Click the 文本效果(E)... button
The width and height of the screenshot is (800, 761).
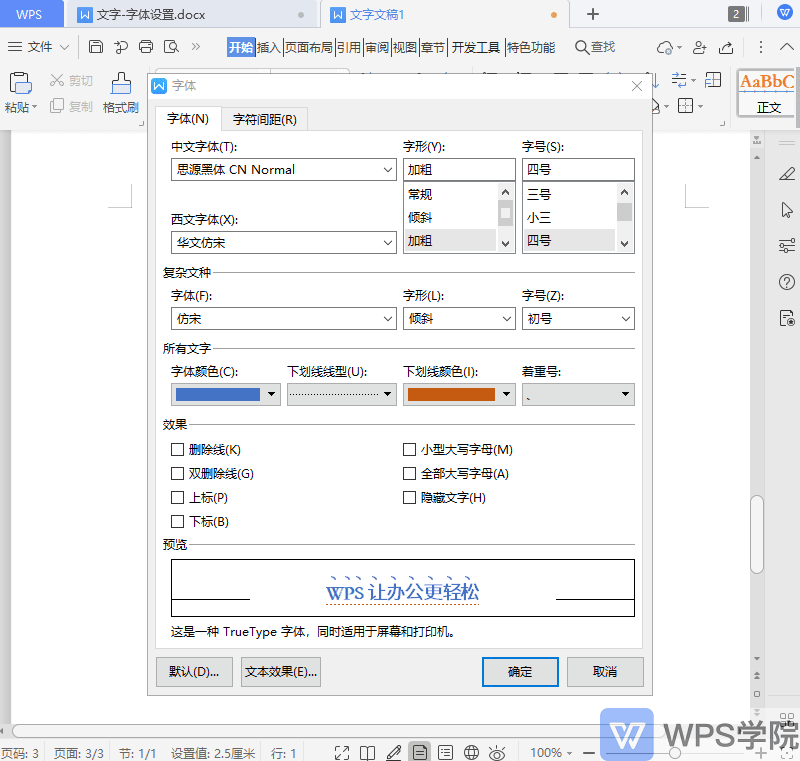point(281,672)
